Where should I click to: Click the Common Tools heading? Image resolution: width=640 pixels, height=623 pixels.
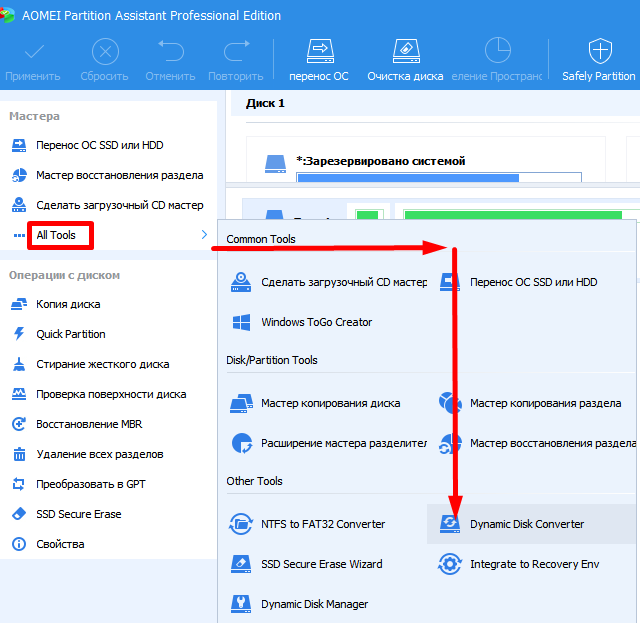(261, 239)
